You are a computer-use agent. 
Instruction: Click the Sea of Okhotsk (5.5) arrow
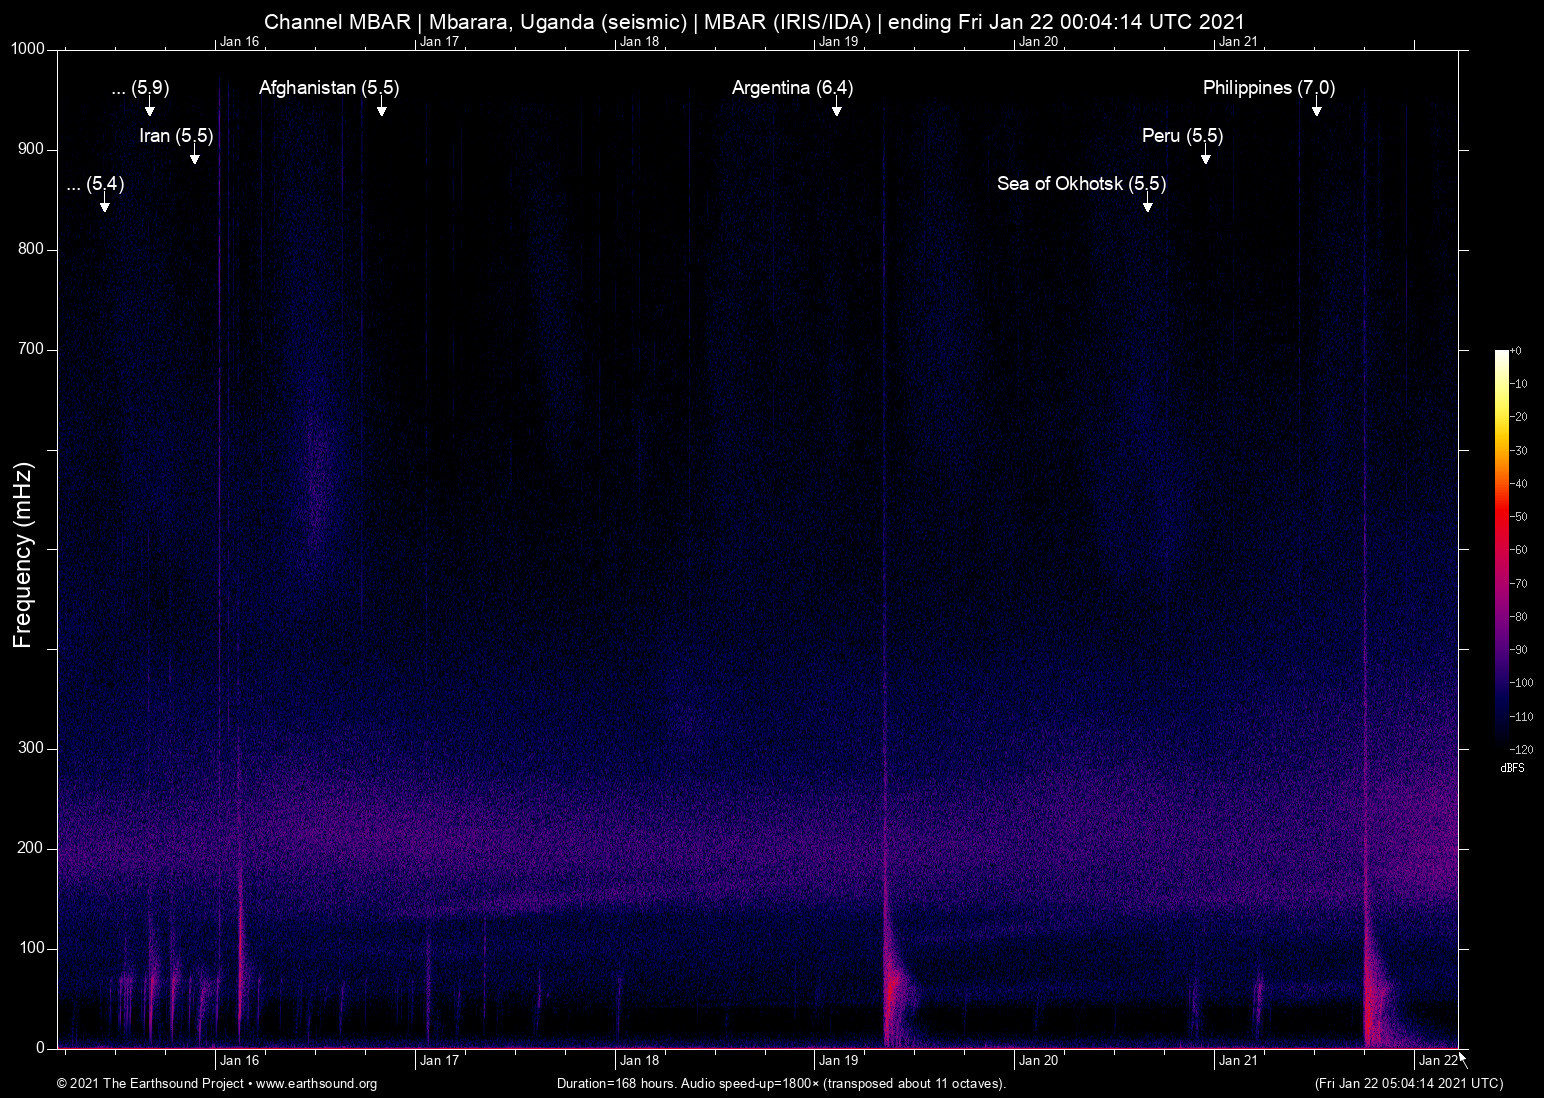click(x=1147, y=208)
